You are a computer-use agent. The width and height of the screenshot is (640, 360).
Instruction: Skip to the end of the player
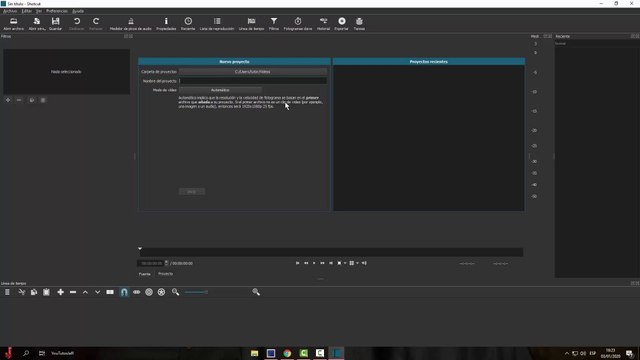tap(331, 263)
